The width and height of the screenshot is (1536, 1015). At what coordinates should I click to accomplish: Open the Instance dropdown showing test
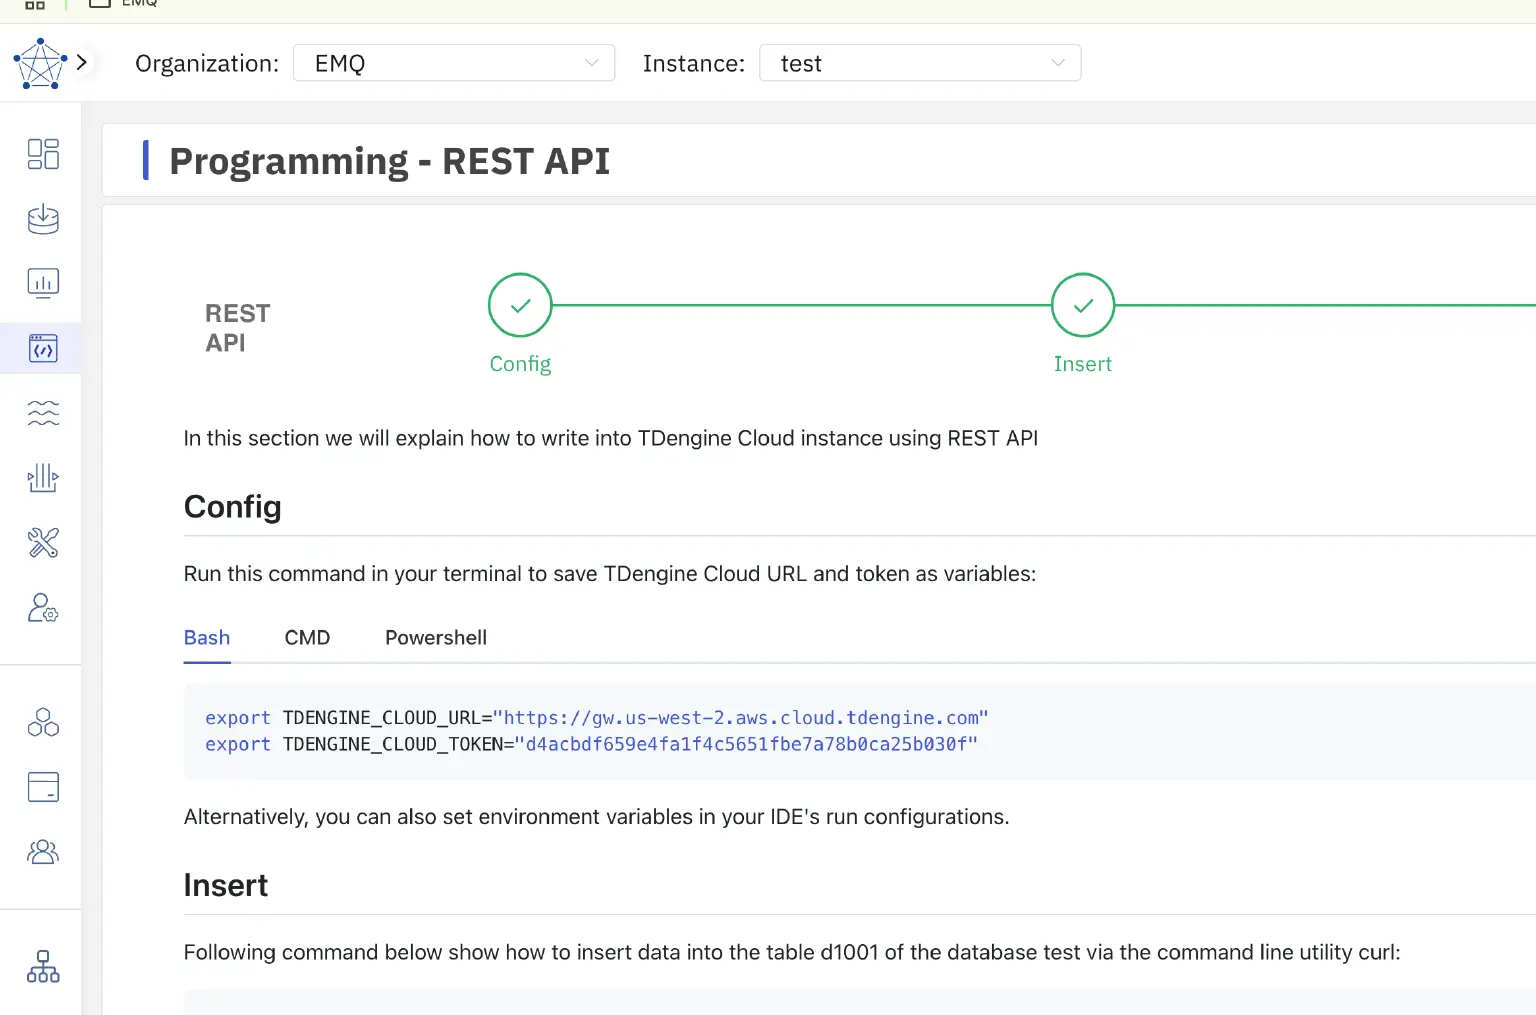coord(919,63)
